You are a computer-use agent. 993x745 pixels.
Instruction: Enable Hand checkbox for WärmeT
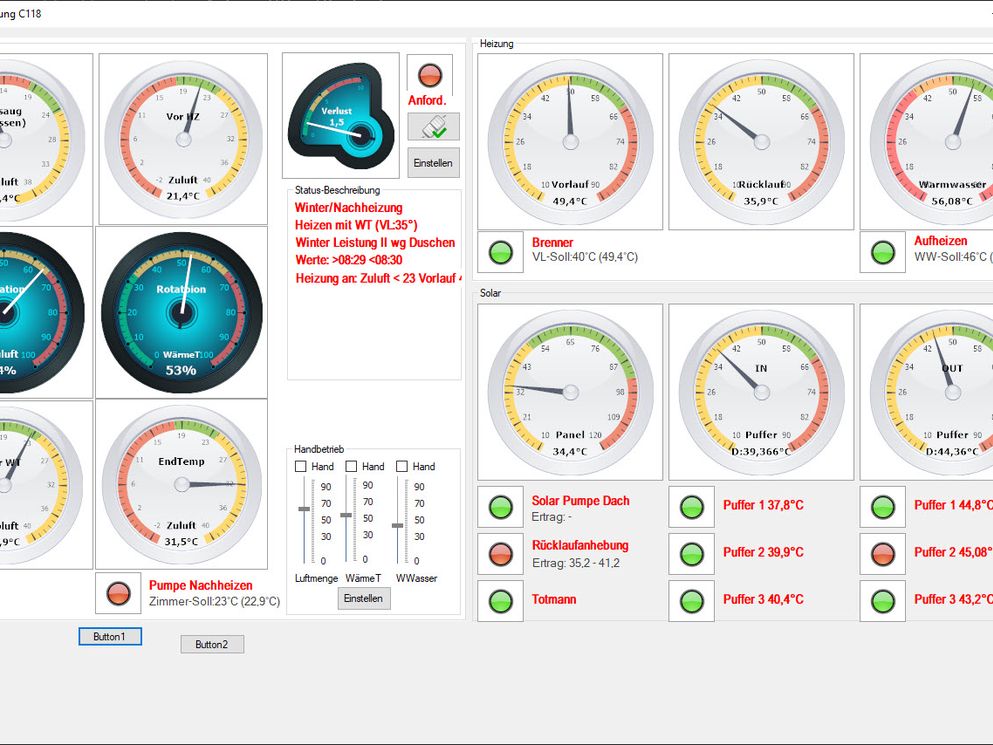click(351, 466)
